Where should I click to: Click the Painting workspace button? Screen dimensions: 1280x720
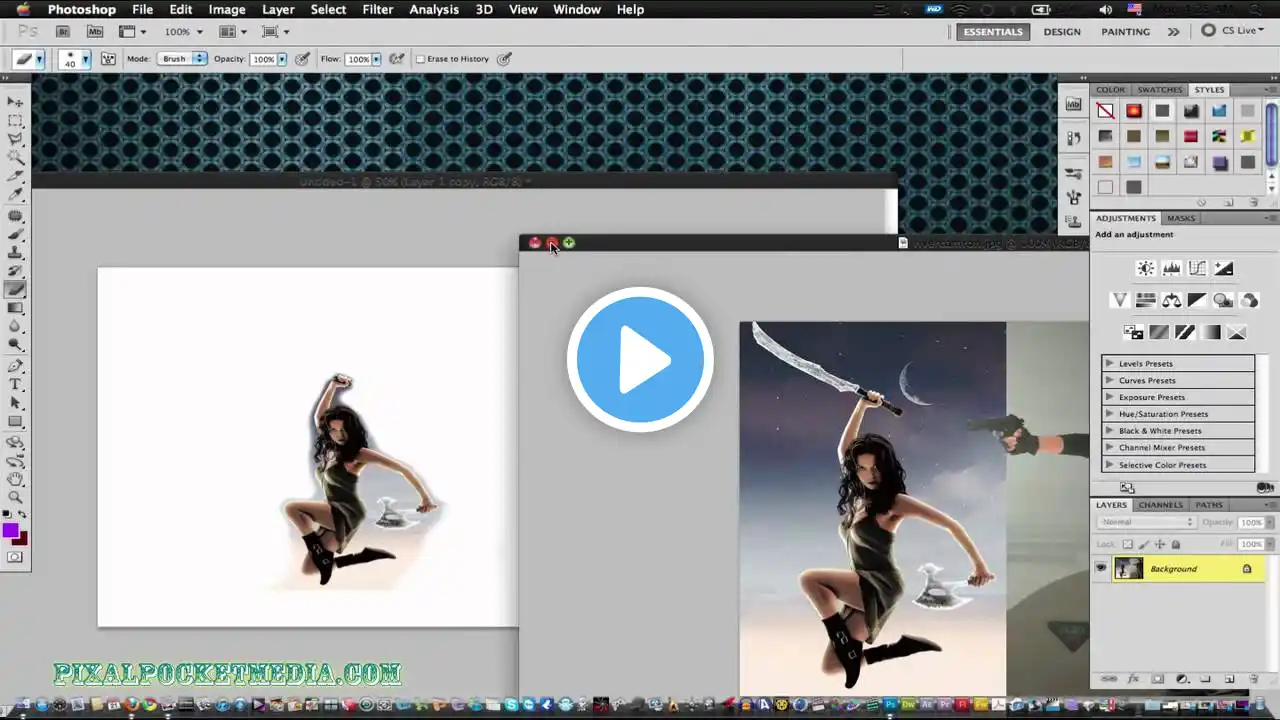(1126, 31)
